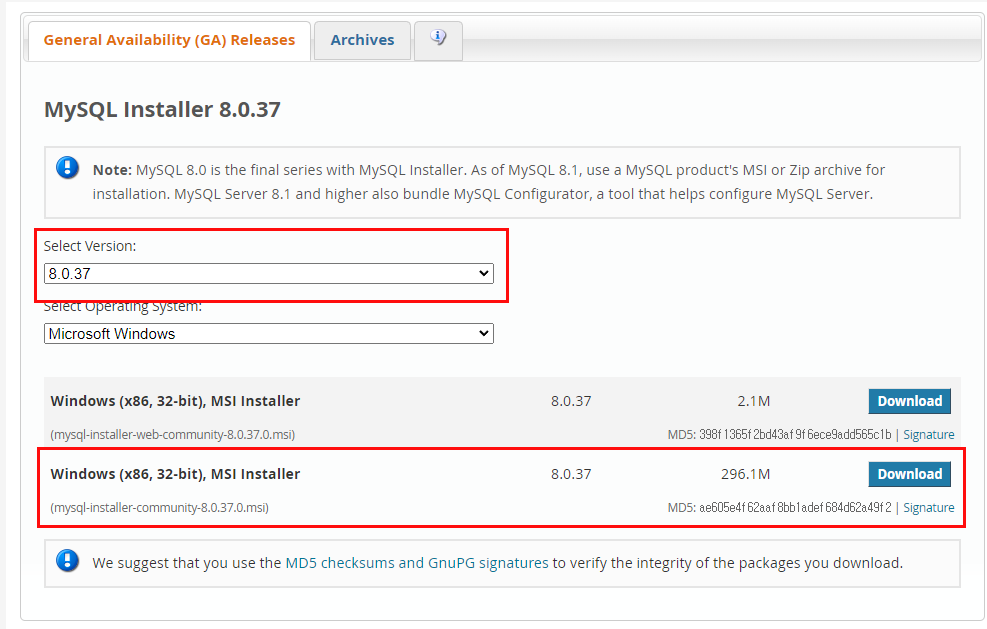This screenshot has width=987, height=629.
Task: Open the Select Version dropdown showing 8.0.37
Action: pos(269,273)
